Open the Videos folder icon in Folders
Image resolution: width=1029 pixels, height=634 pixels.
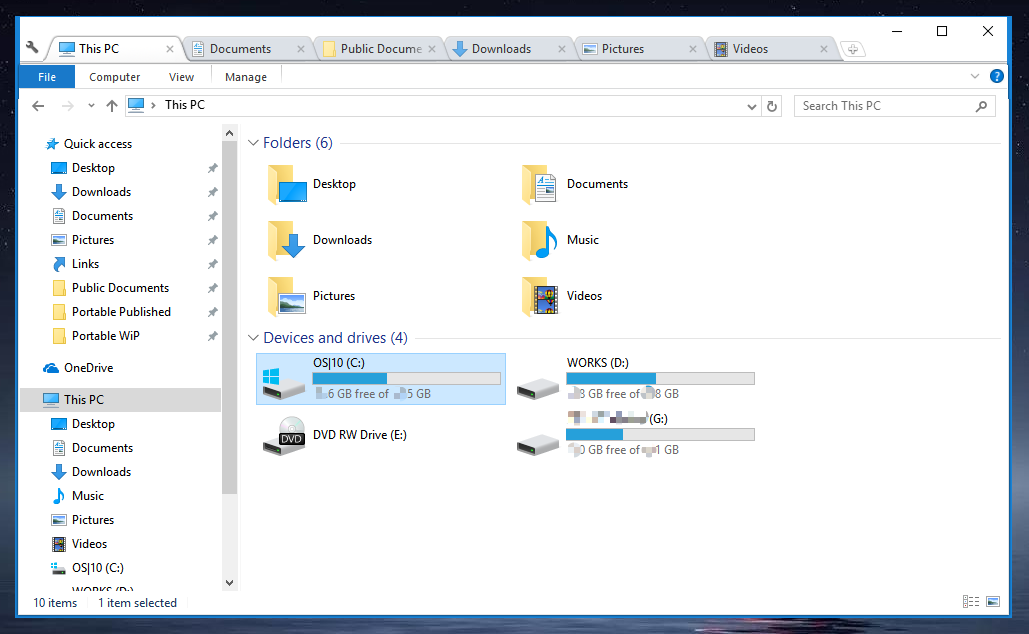point(540,296)
